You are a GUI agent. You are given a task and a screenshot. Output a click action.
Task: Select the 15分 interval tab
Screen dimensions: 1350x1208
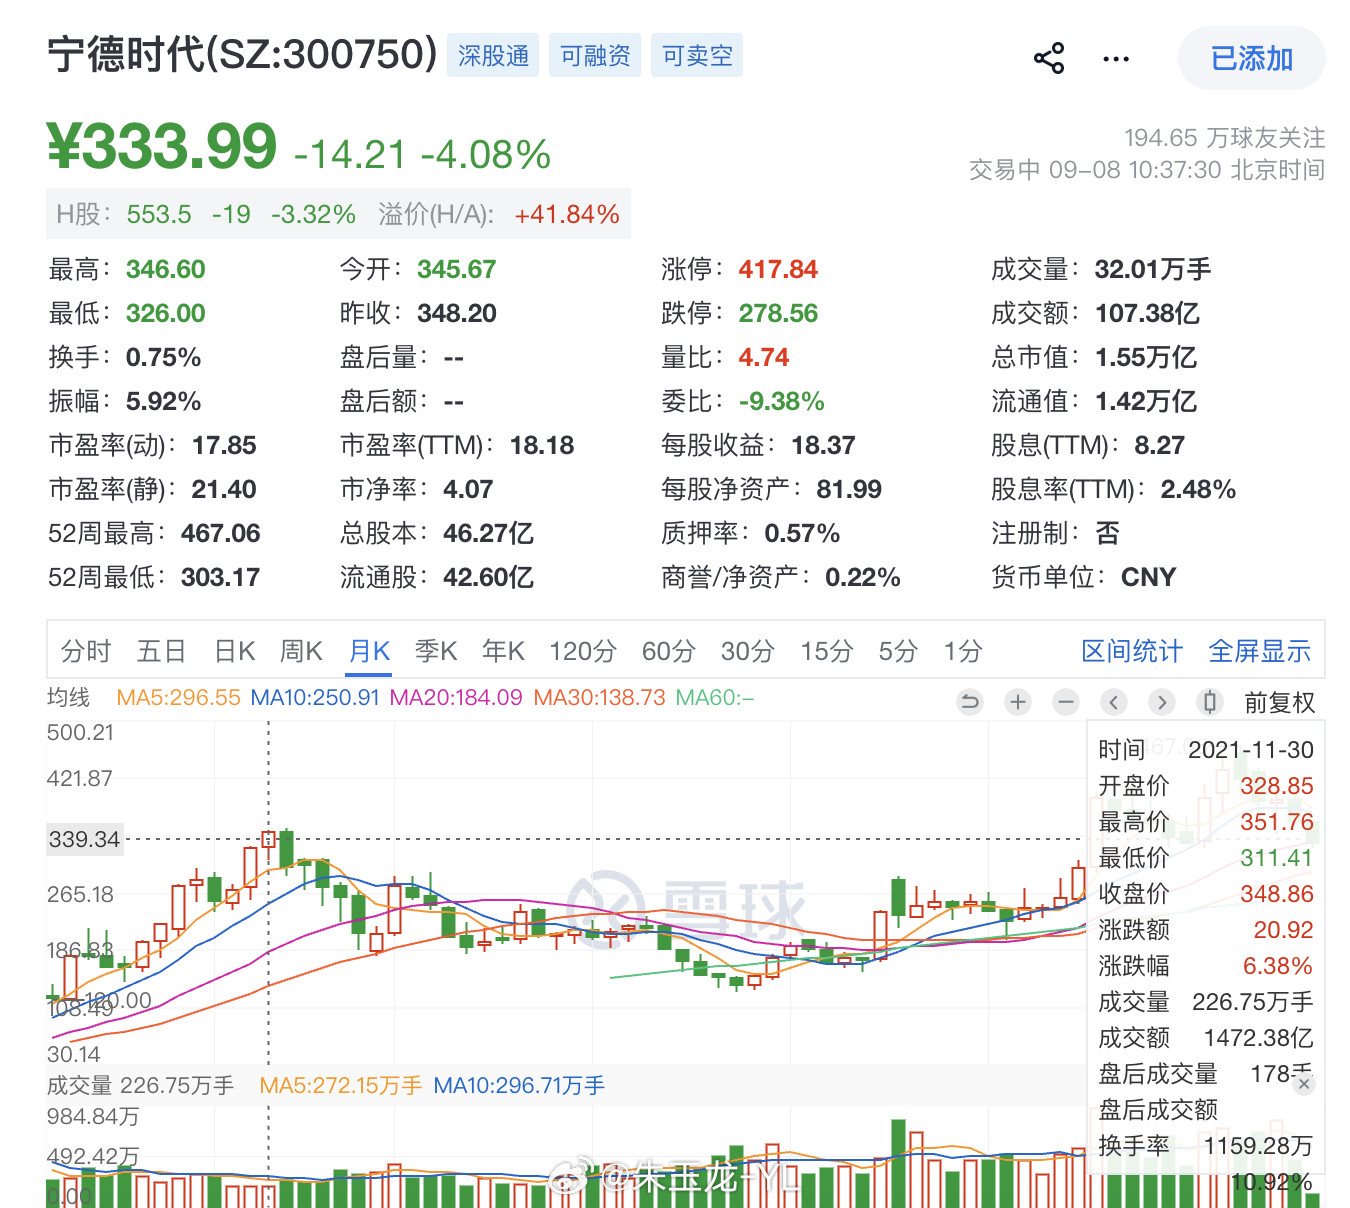coord(826,651)
